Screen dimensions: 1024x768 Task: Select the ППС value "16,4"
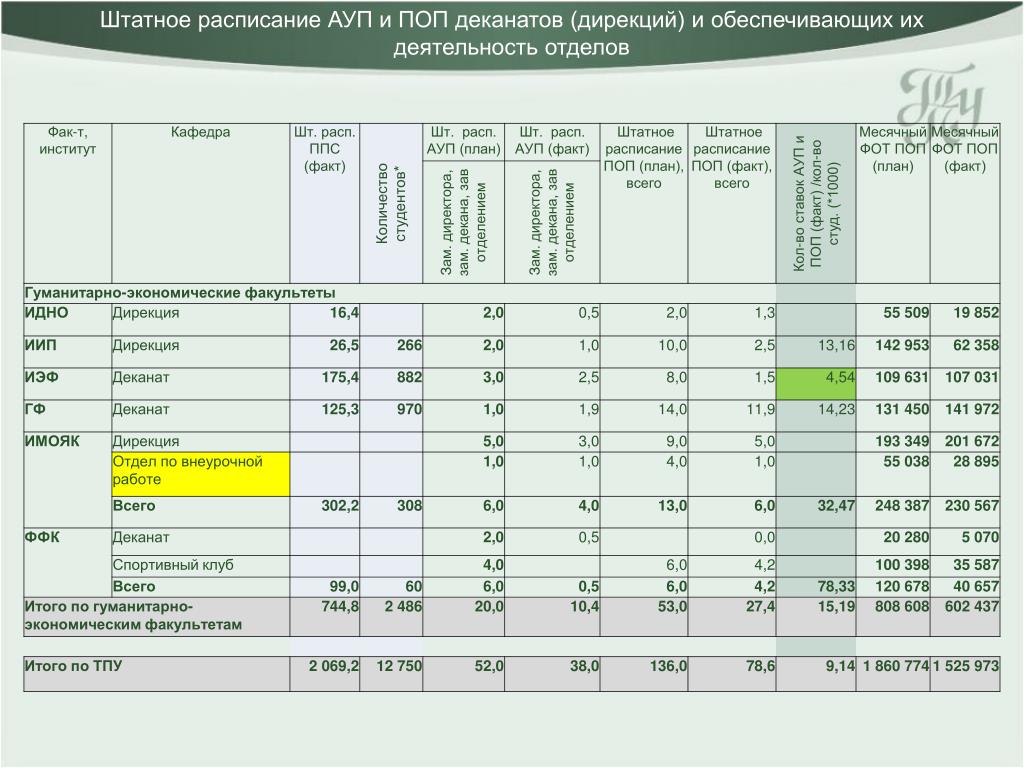pyautogui.click(x=344, y=313)
